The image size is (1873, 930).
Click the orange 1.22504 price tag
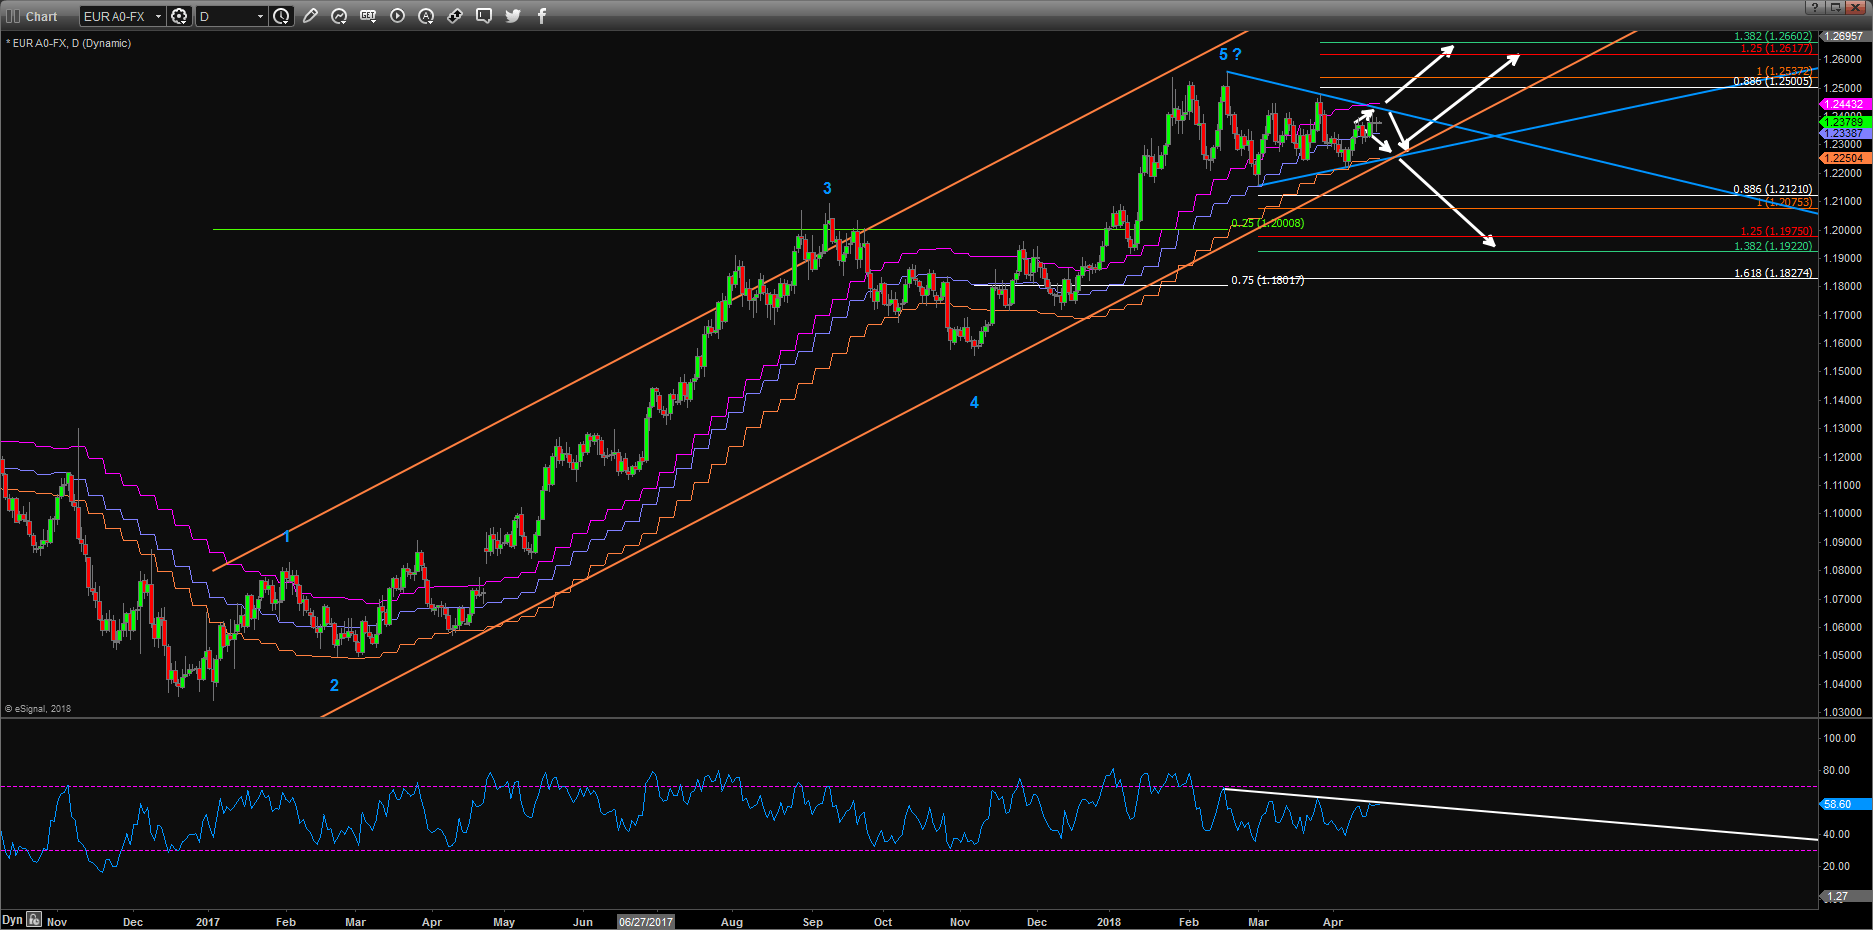coord(1845,158)
